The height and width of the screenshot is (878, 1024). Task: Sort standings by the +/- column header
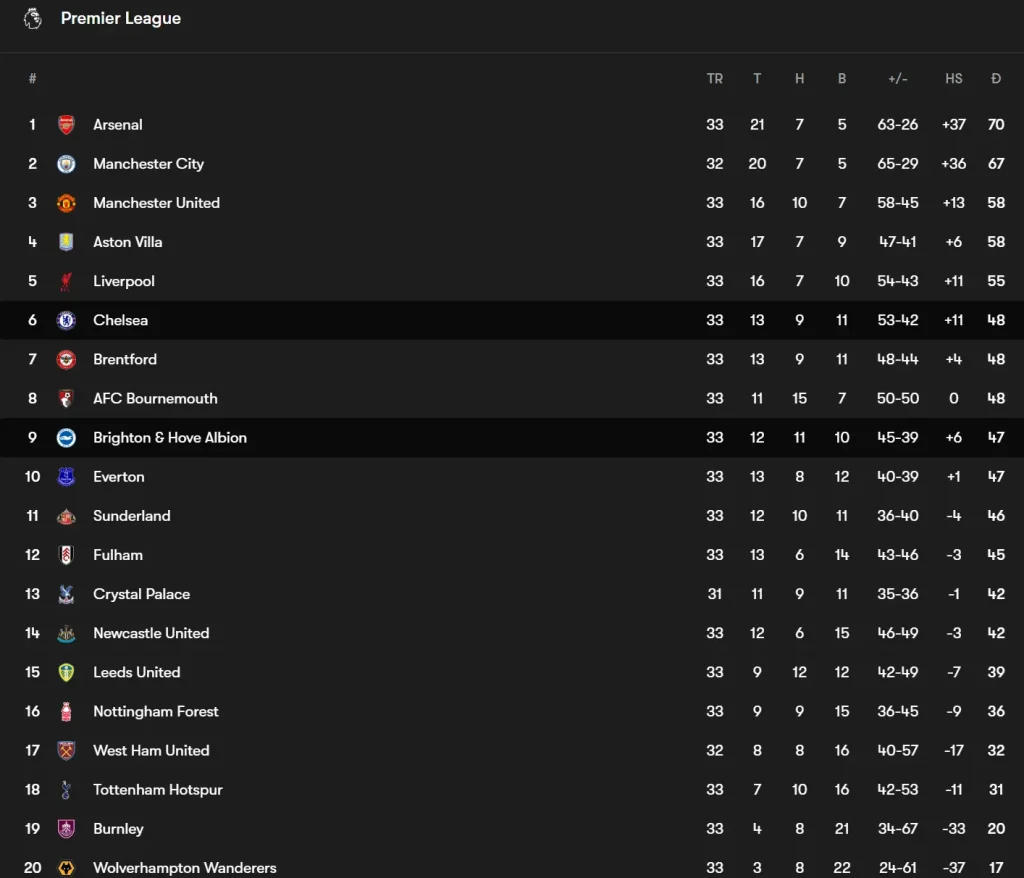[x=897, y=78]
